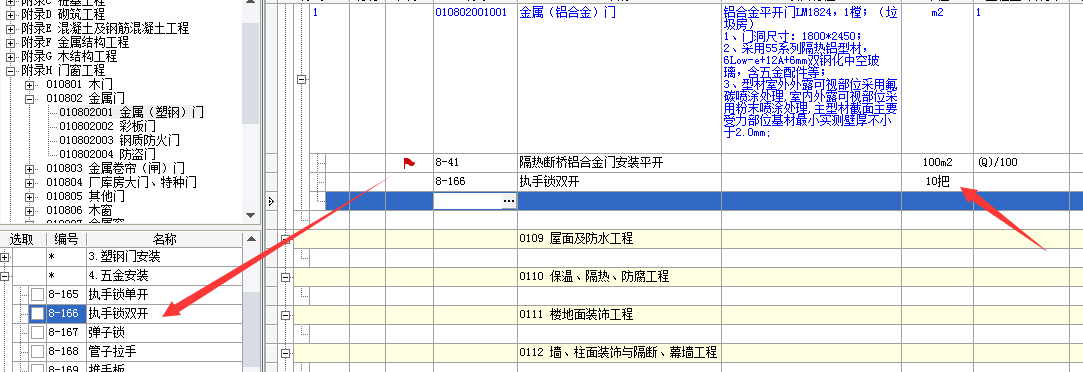Collapse 附录H 门窗工程 tree node
The height and width of the screenshot is (372, 1083).
click(x=10, y=70)
